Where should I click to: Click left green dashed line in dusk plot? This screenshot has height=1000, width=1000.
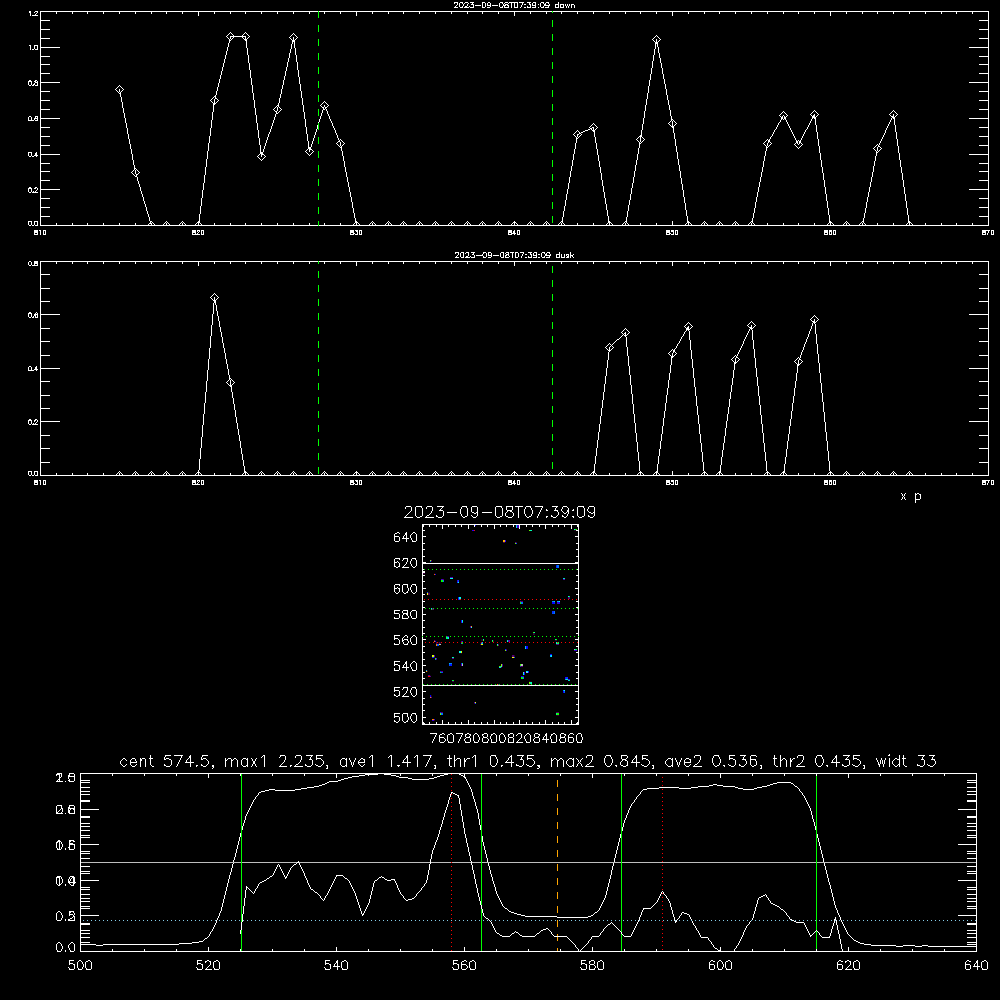click(318, 368)
